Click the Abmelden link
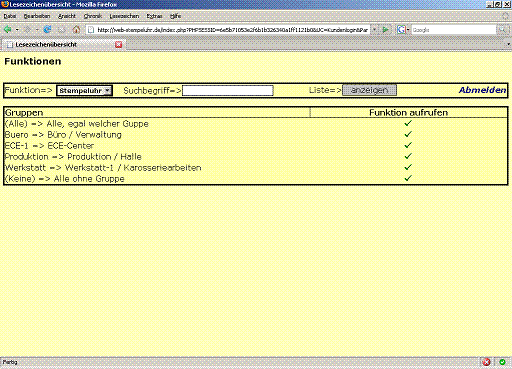Image resolution: width=512 pixels, height=369 pixels. (x=482, y=90)
